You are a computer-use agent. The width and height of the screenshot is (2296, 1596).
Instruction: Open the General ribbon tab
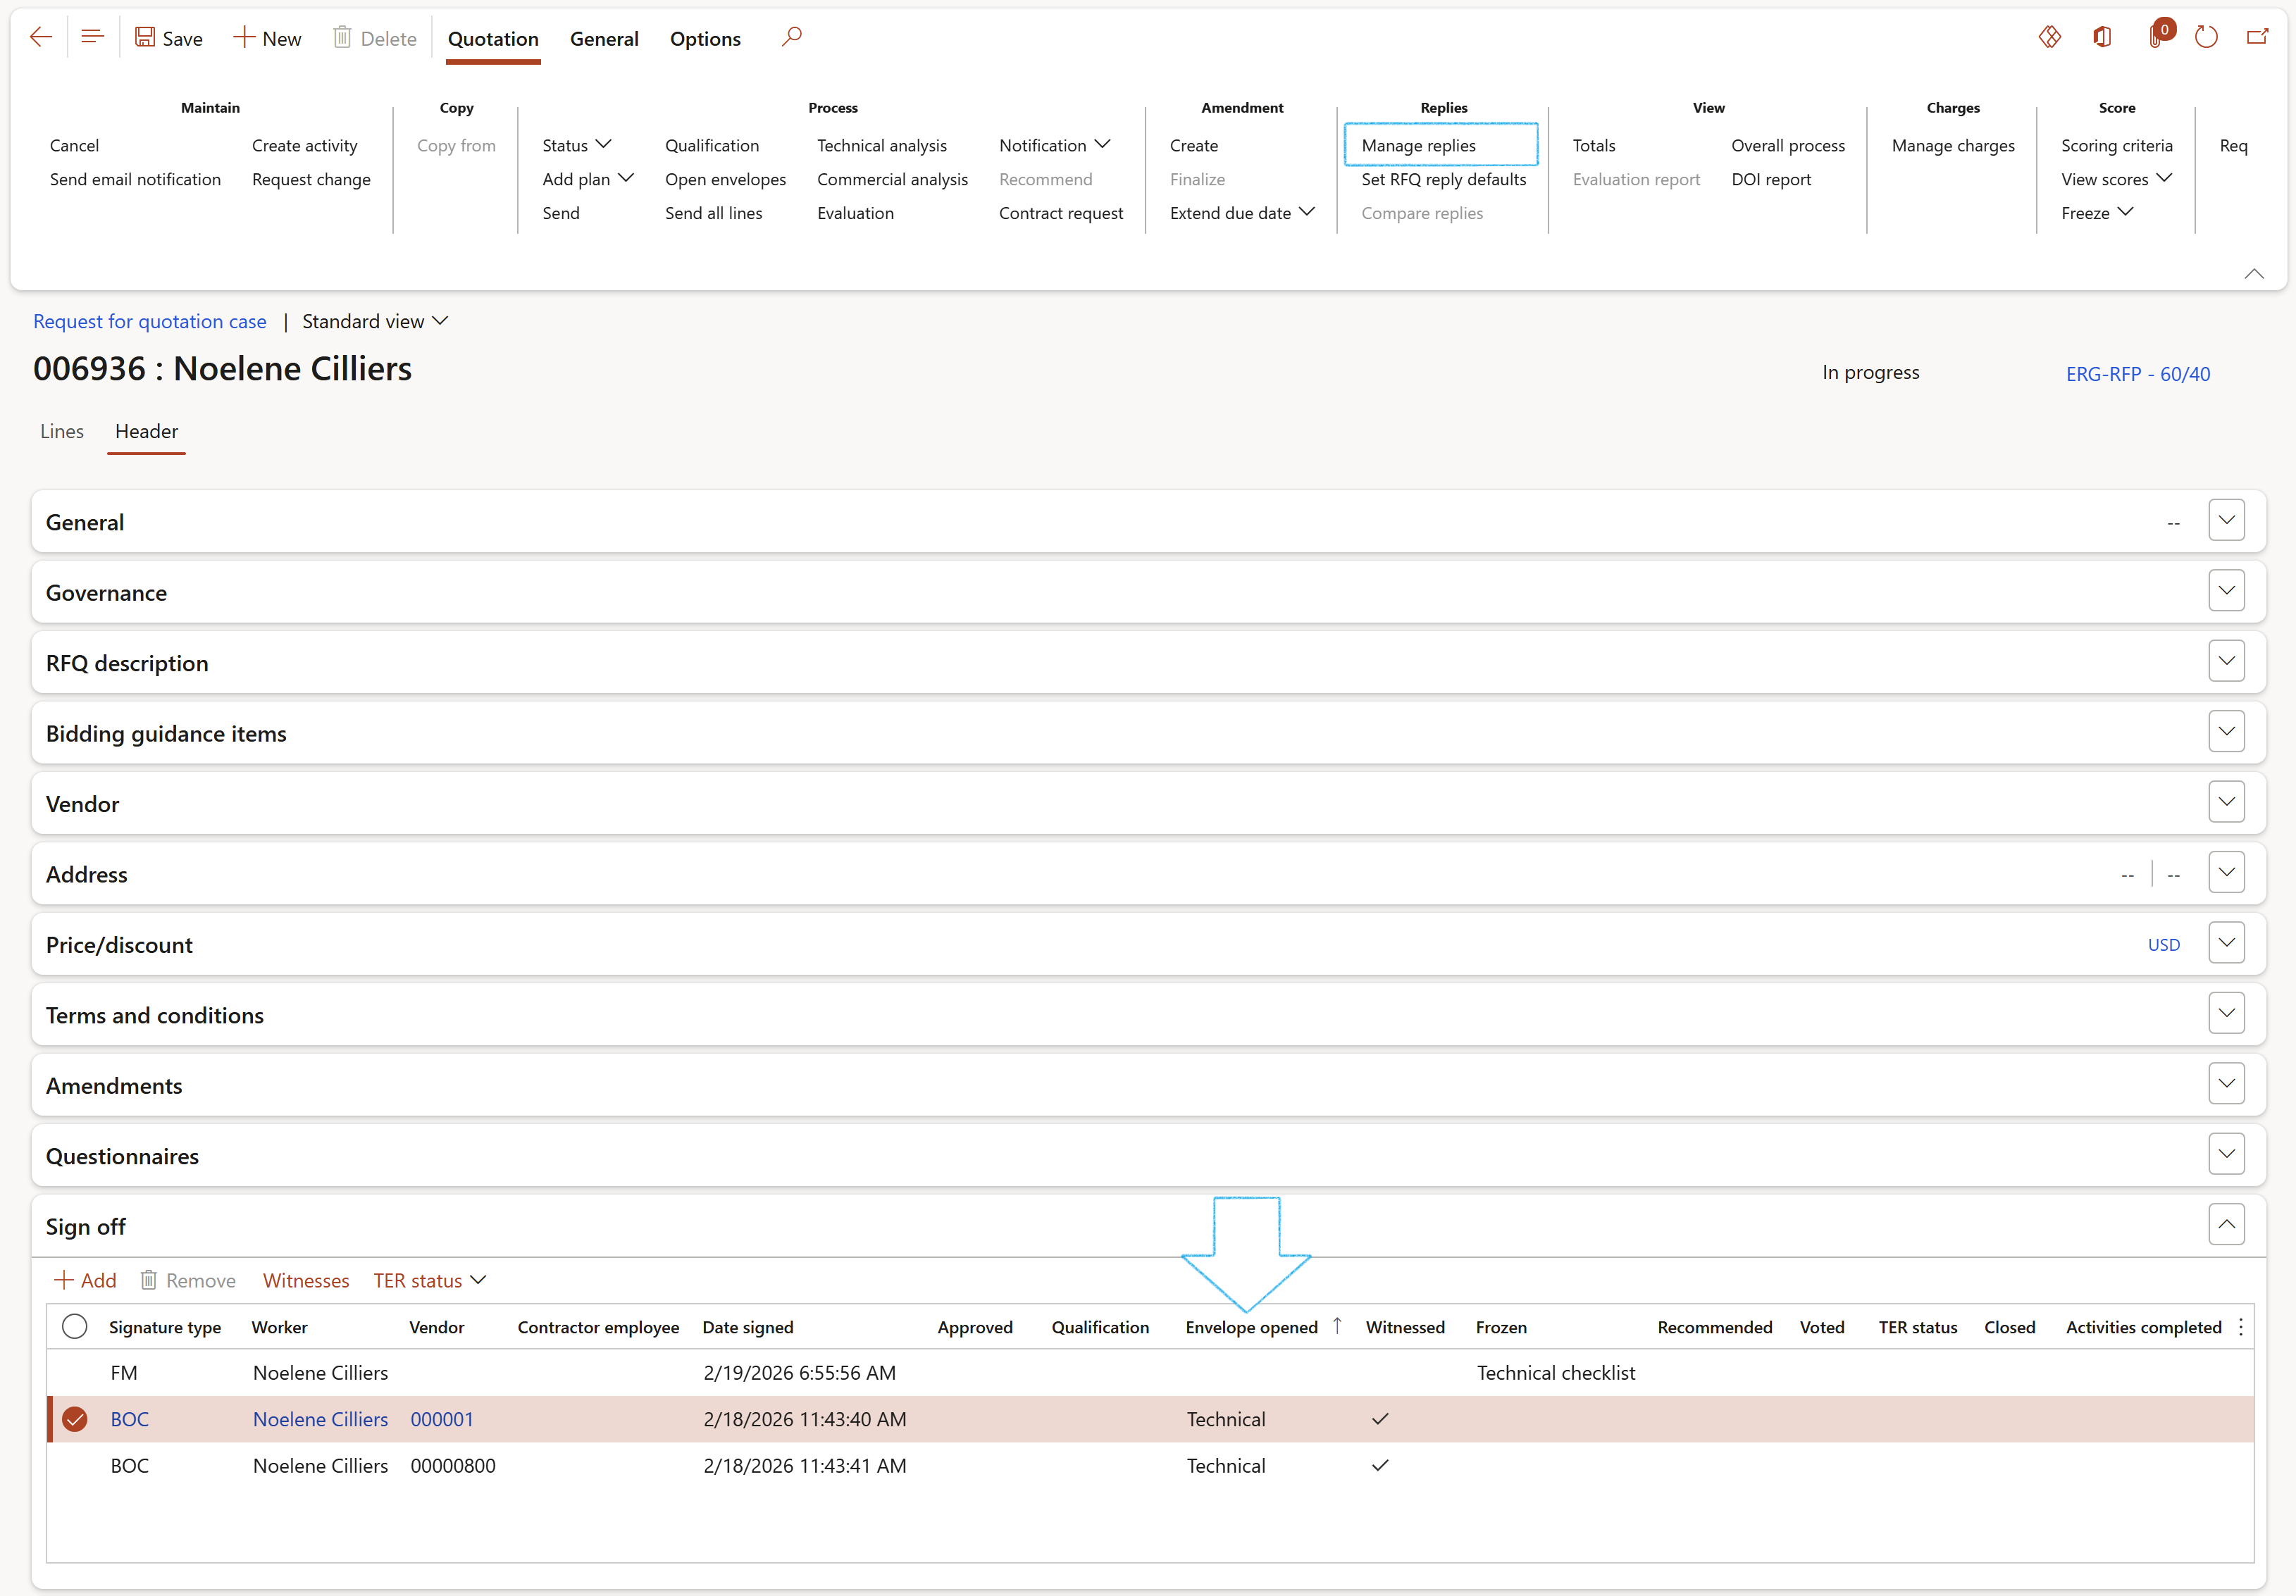[604, 39]
